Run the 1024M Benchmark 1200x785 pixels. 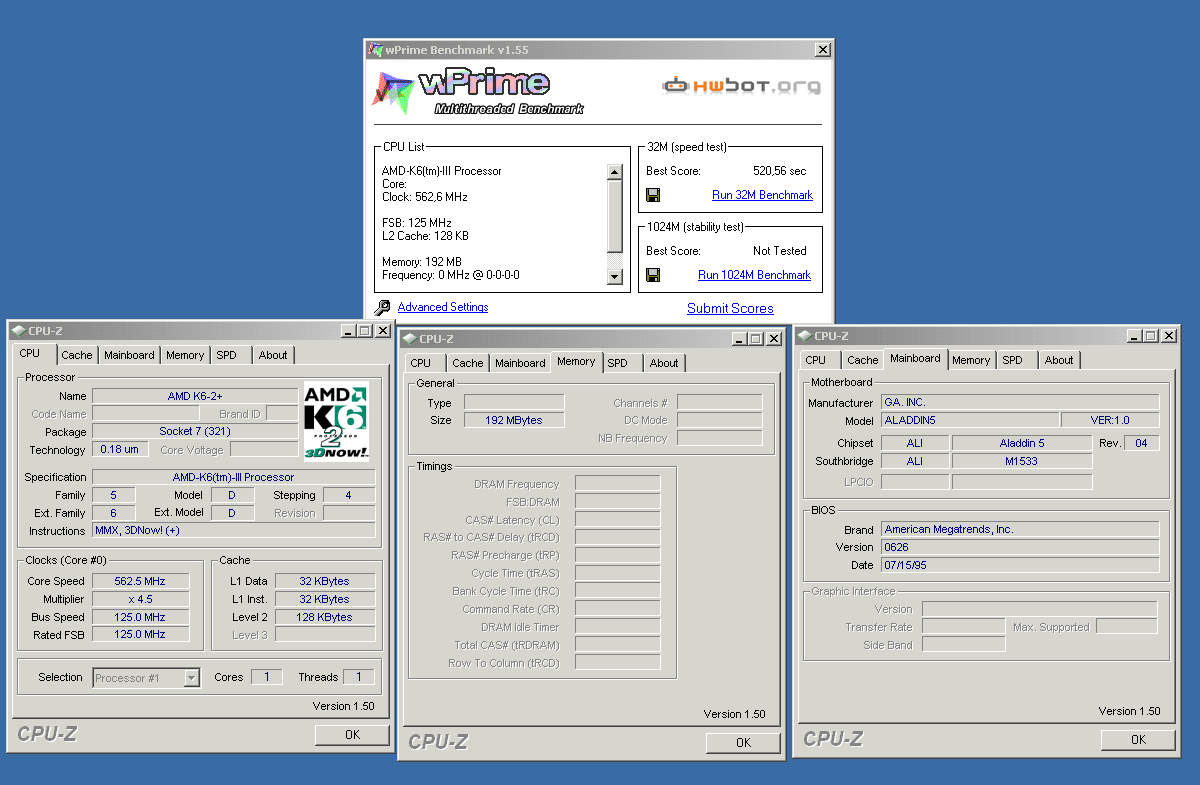[754, 275]
